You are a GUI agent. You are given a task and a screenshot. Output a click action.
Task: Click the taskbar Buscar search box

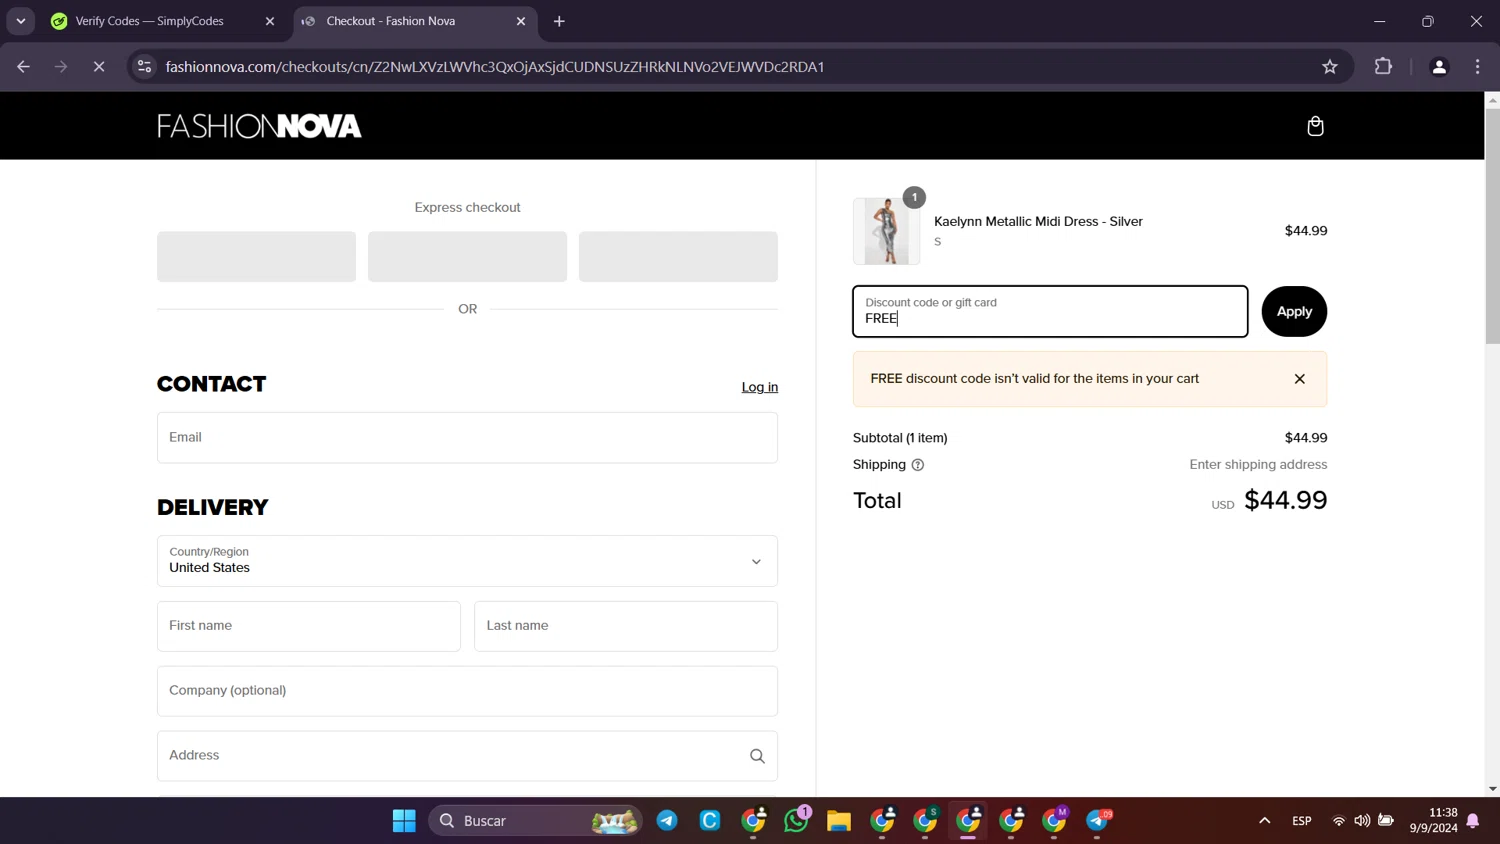(x=535, y=821)
